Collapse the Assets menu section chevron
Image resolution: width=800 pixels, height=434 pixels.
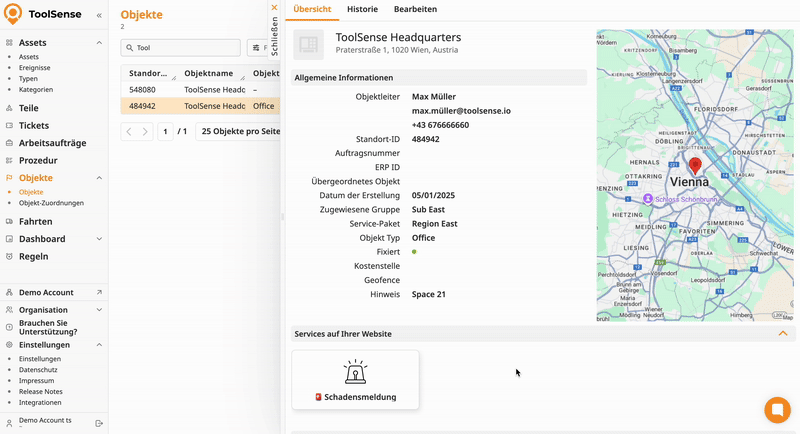pyautogui.click(x=99, y=43)
